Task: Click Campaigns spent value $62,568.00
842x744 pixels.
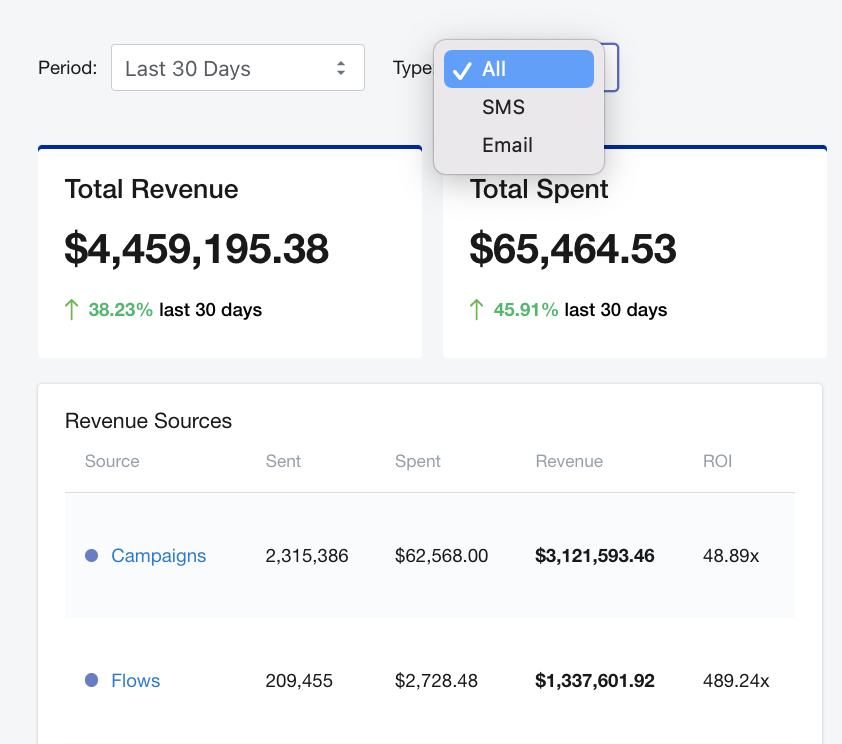Action: pos(441,556)
